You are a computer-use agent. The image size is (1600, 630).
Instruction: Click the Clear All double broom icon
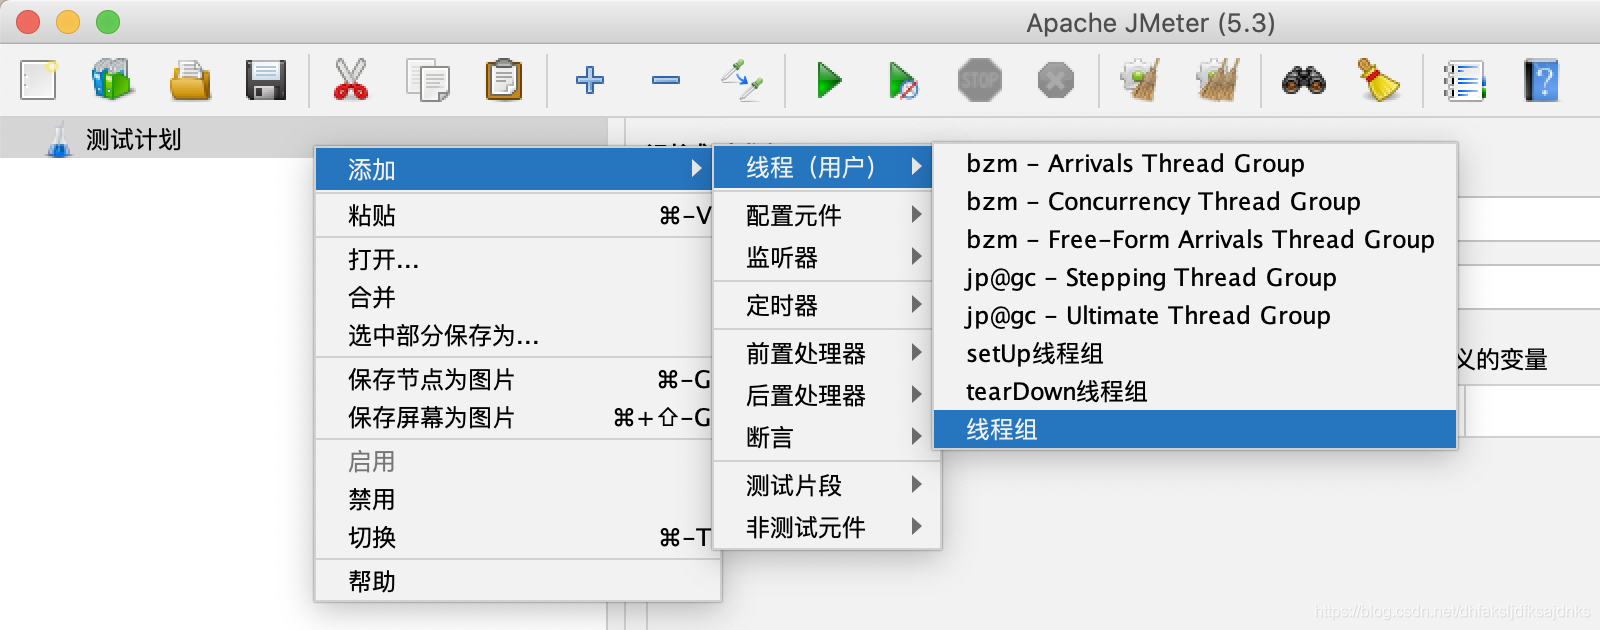tap(1217, 80)
